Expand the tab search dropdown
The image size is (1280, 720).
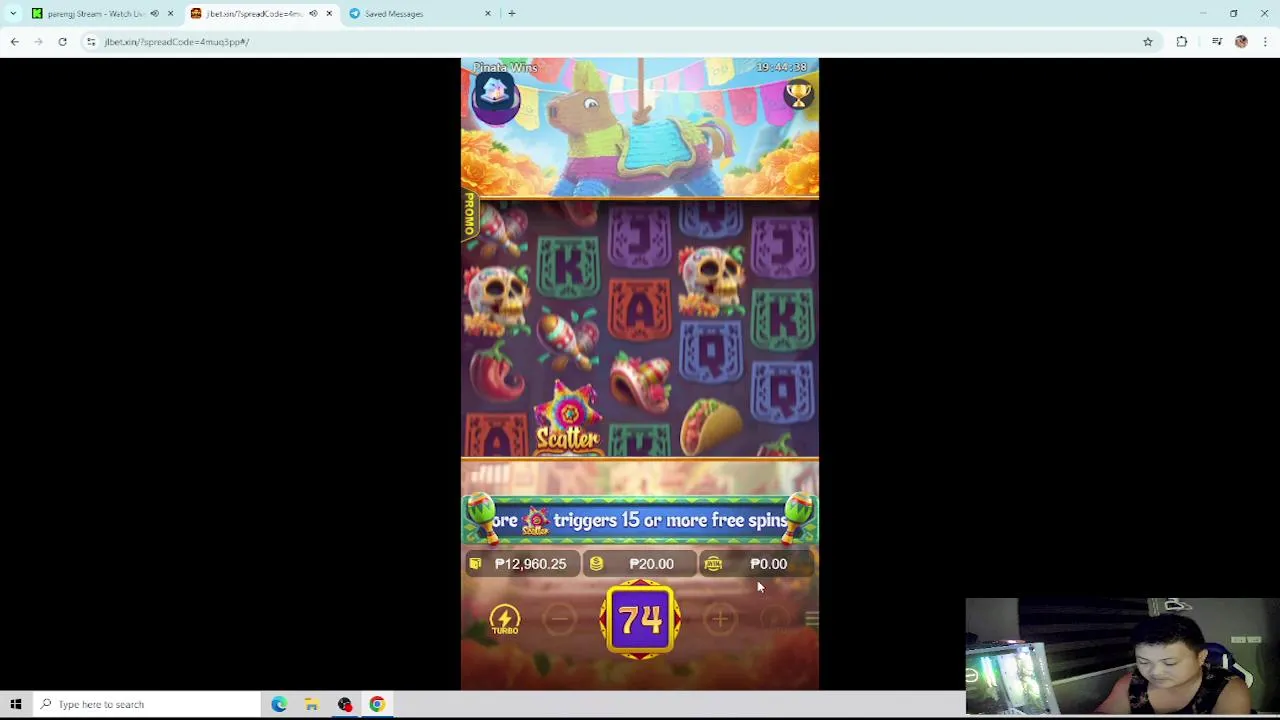pyautogui.click(x=13, y=14)
